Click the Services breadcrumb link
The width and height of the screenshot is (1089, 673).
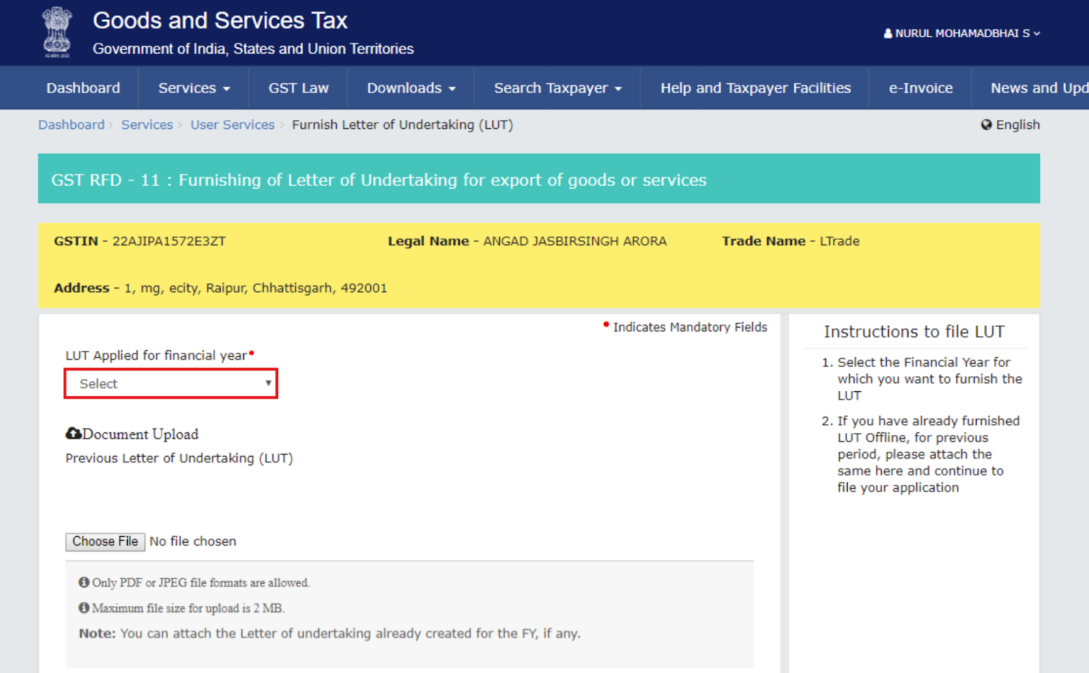click(x=147, y=125)
